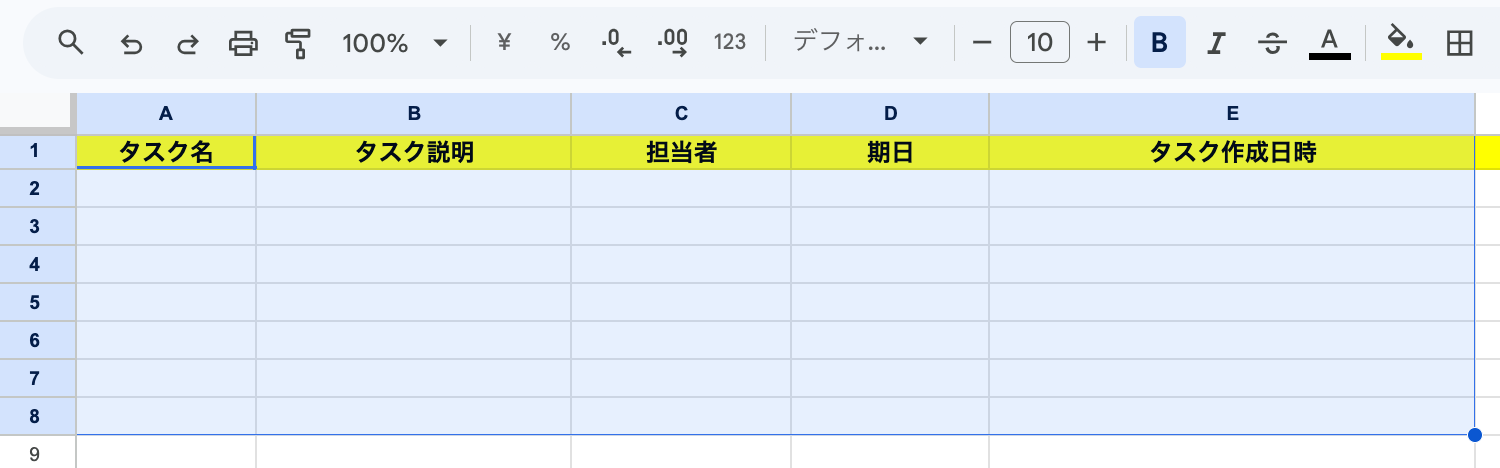The width and height of the screenshot is (1500, 468).
Task: Open the yellow fill color picker
Action: pyautogui.click(x=1401, y=42)
